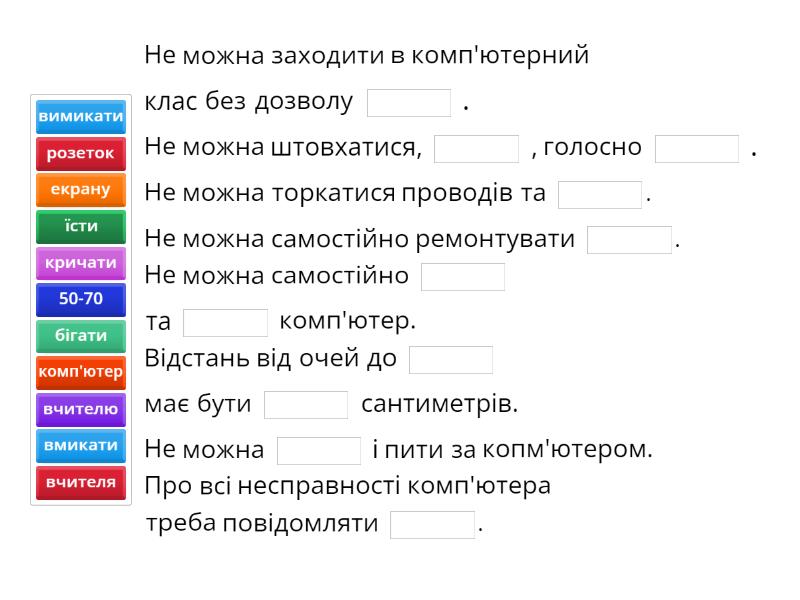
Task: Pick the green 'бігати' word tile
Action: click(x=81, y=336)
